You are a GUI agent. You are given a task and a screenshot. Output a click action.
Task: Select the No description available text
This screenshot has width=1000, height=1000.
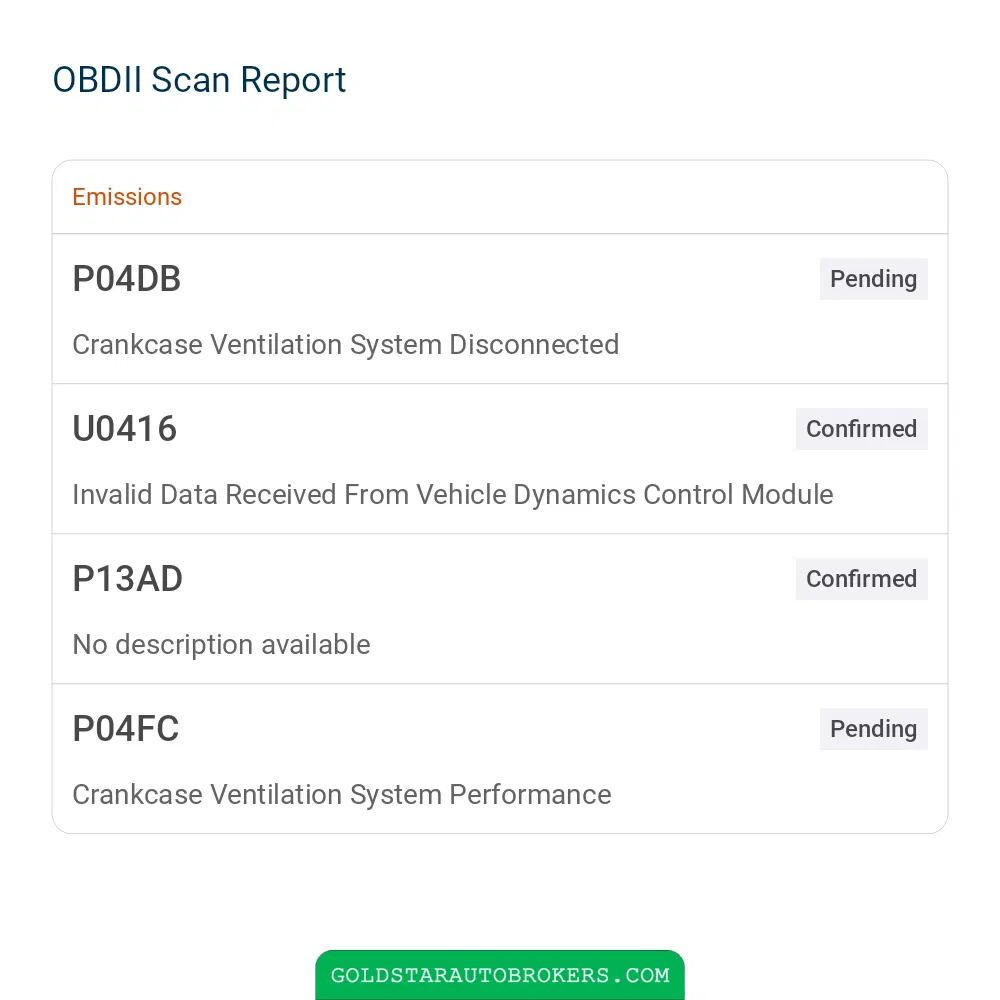click(221, 644)
